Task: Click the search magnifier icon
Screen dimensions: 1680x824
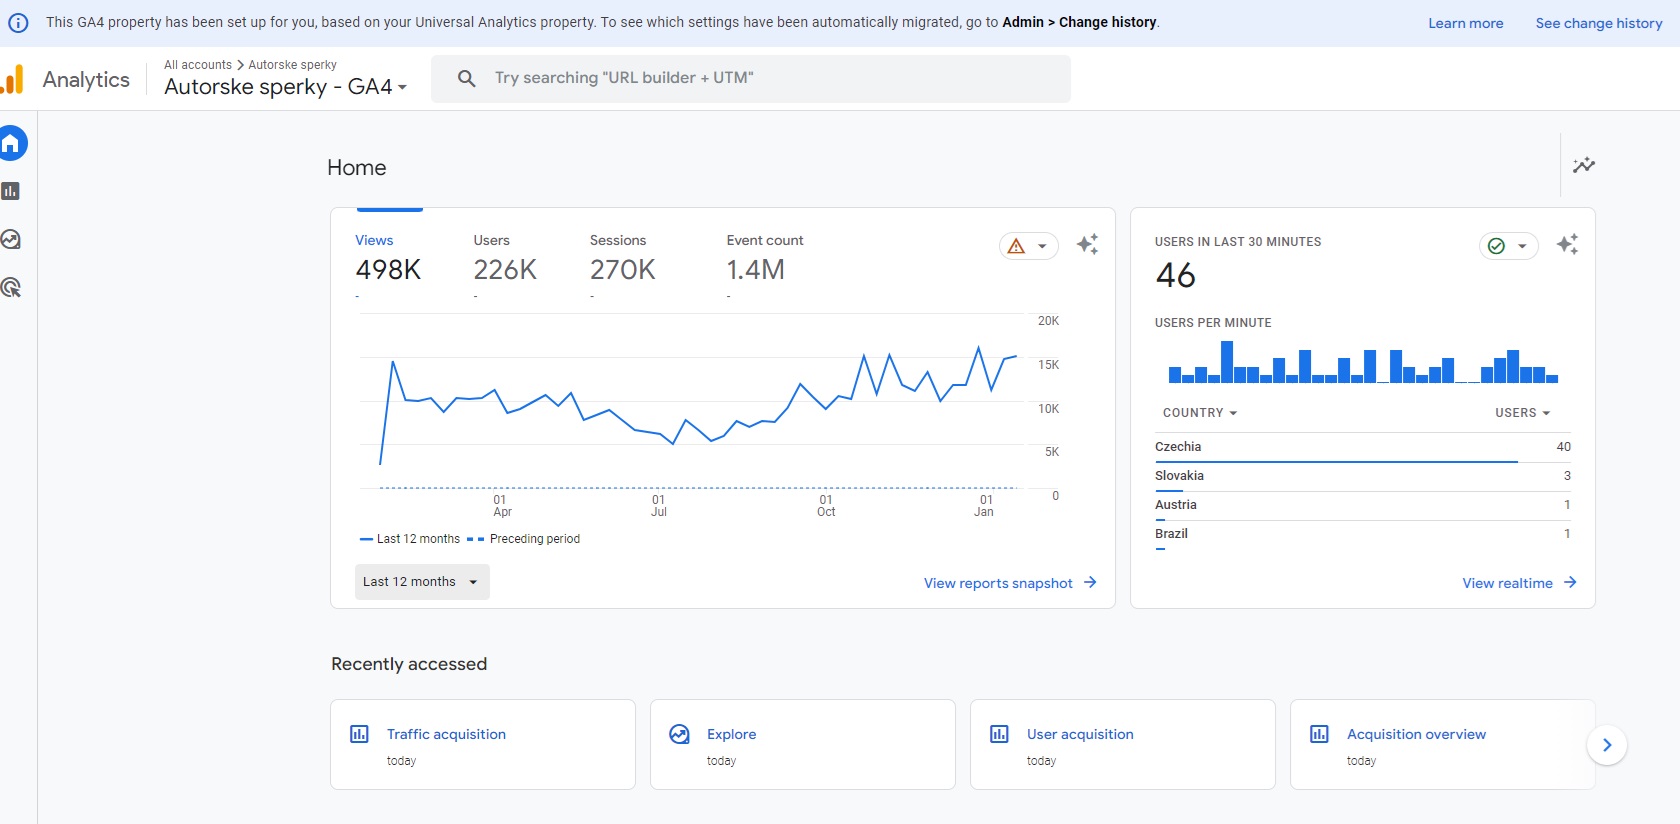Action: [466, 78]
